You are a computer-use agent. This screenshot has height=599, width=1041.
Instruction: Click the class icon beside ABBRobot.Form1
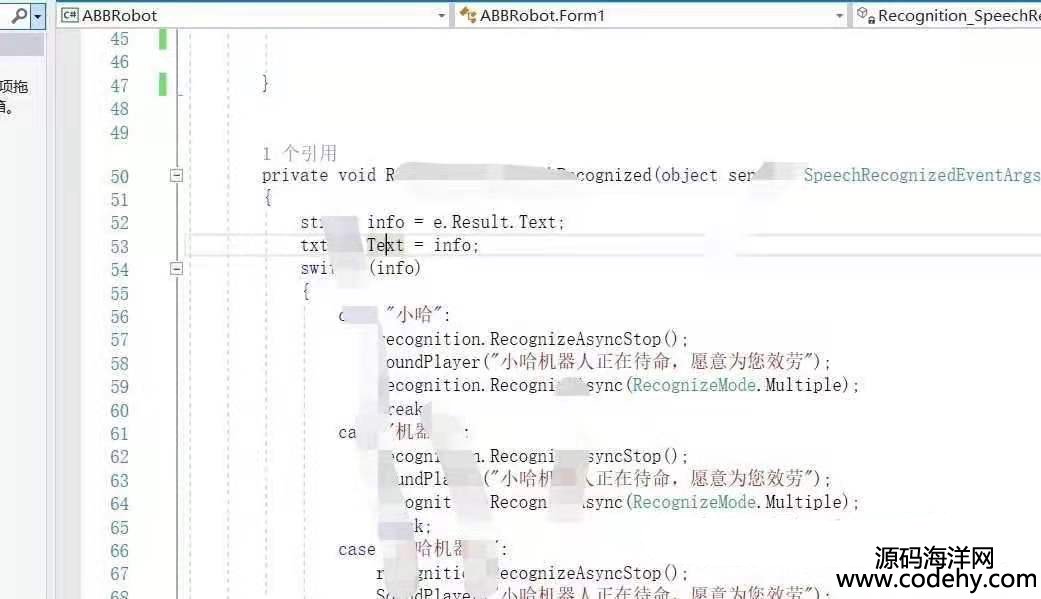coord(467,16)
